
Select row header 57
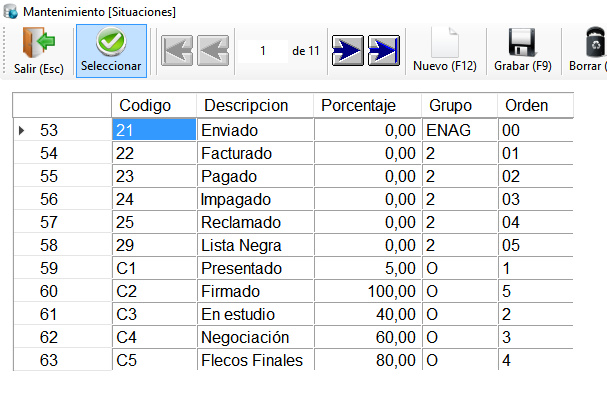[x=63, y=222]
